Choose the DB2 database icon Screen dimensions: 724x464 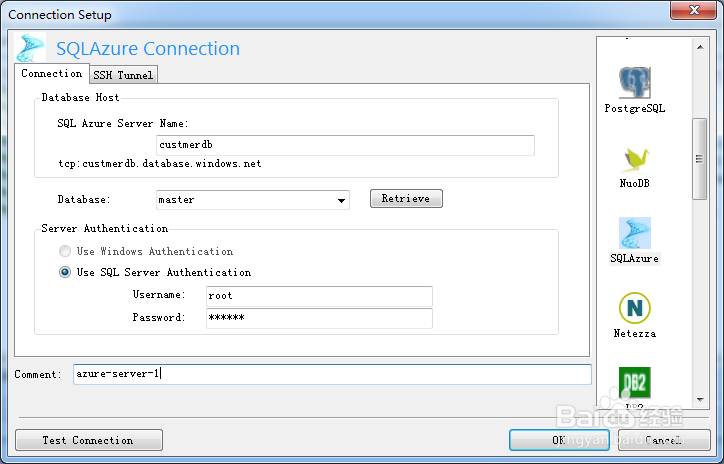pos(635,382)
